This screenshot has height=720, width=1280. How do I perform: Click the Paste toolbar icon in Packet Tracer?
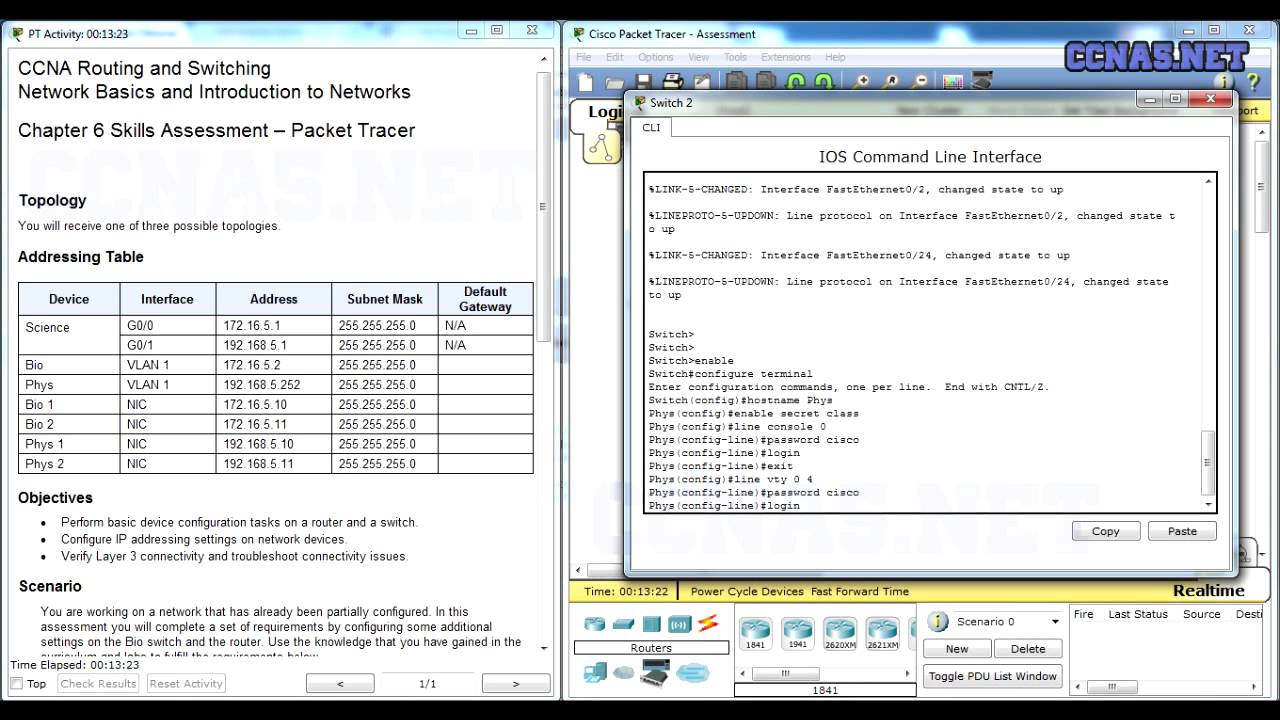765,82
